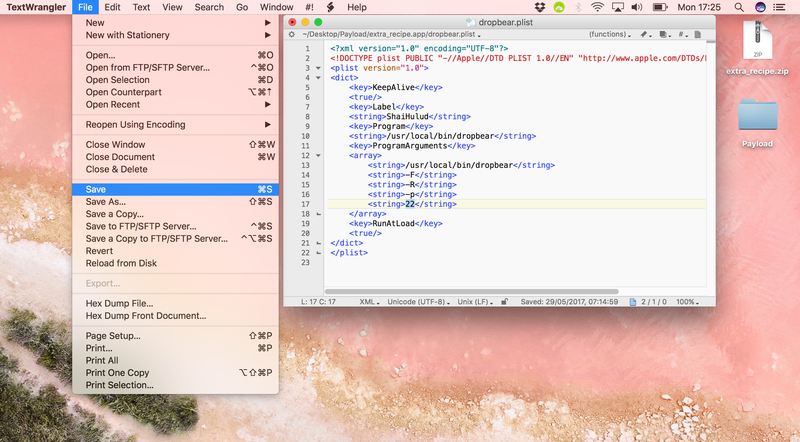Open the counterparts hash icon menu
This screenshot has height=442, width=800.
pyautogui.click(x=681, y=34)
